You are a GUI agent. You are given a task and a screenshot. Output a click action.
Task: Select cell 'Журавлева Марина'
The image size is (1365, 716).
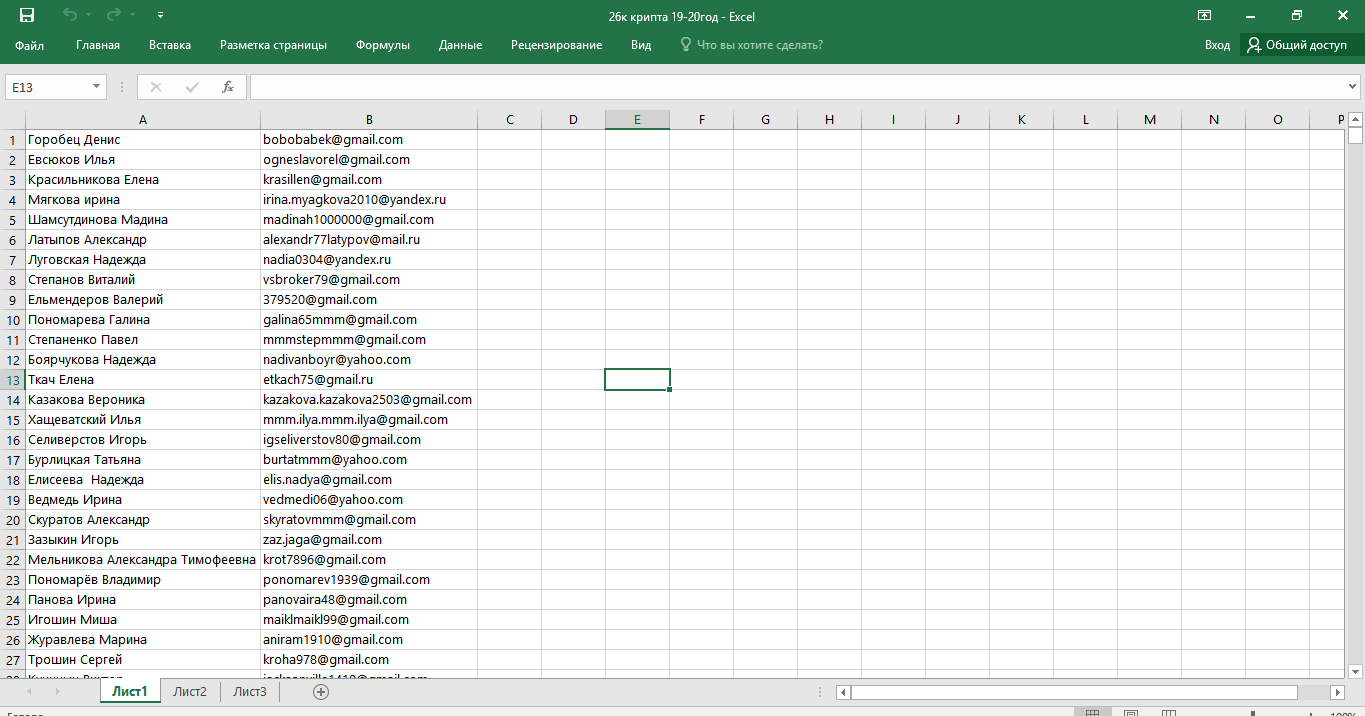(143, 640)
